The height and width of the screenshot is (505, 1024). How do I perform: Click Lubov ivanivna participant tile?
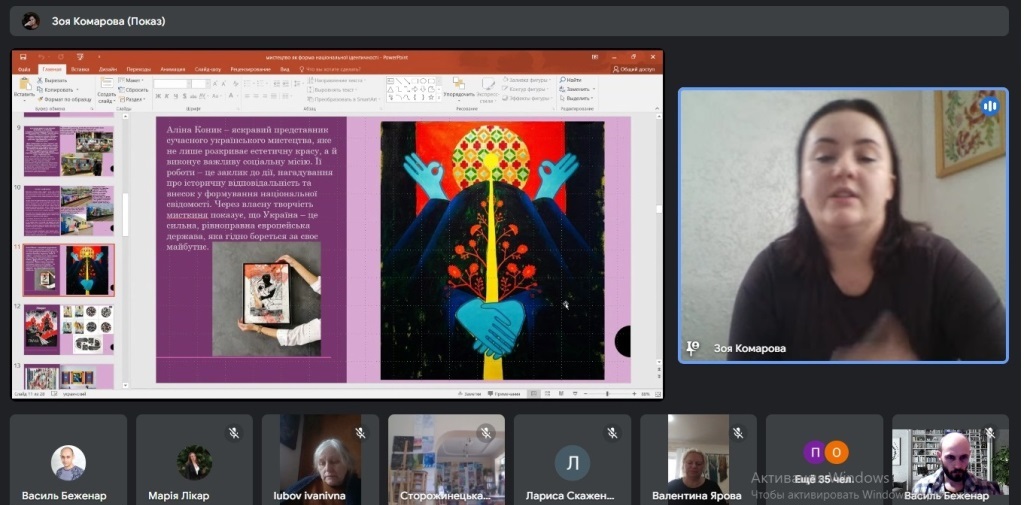(x=320, y=459)
